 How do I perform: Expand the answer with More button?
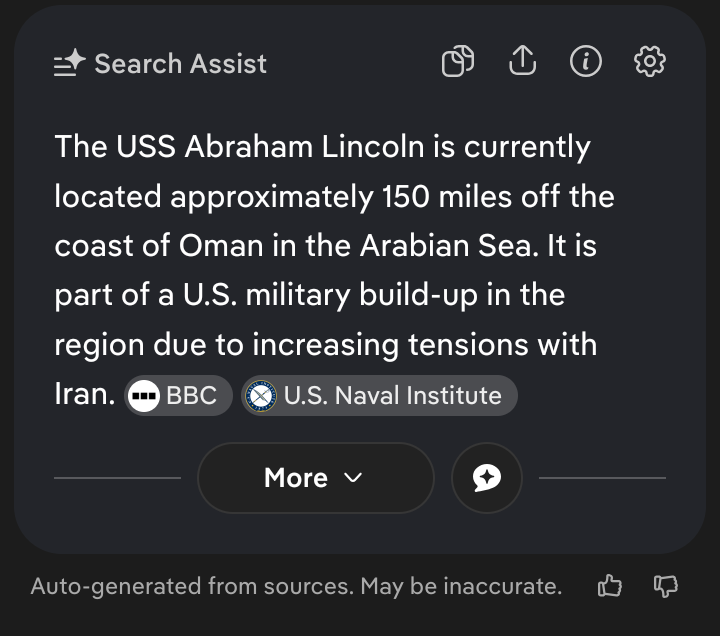(296, 478)
